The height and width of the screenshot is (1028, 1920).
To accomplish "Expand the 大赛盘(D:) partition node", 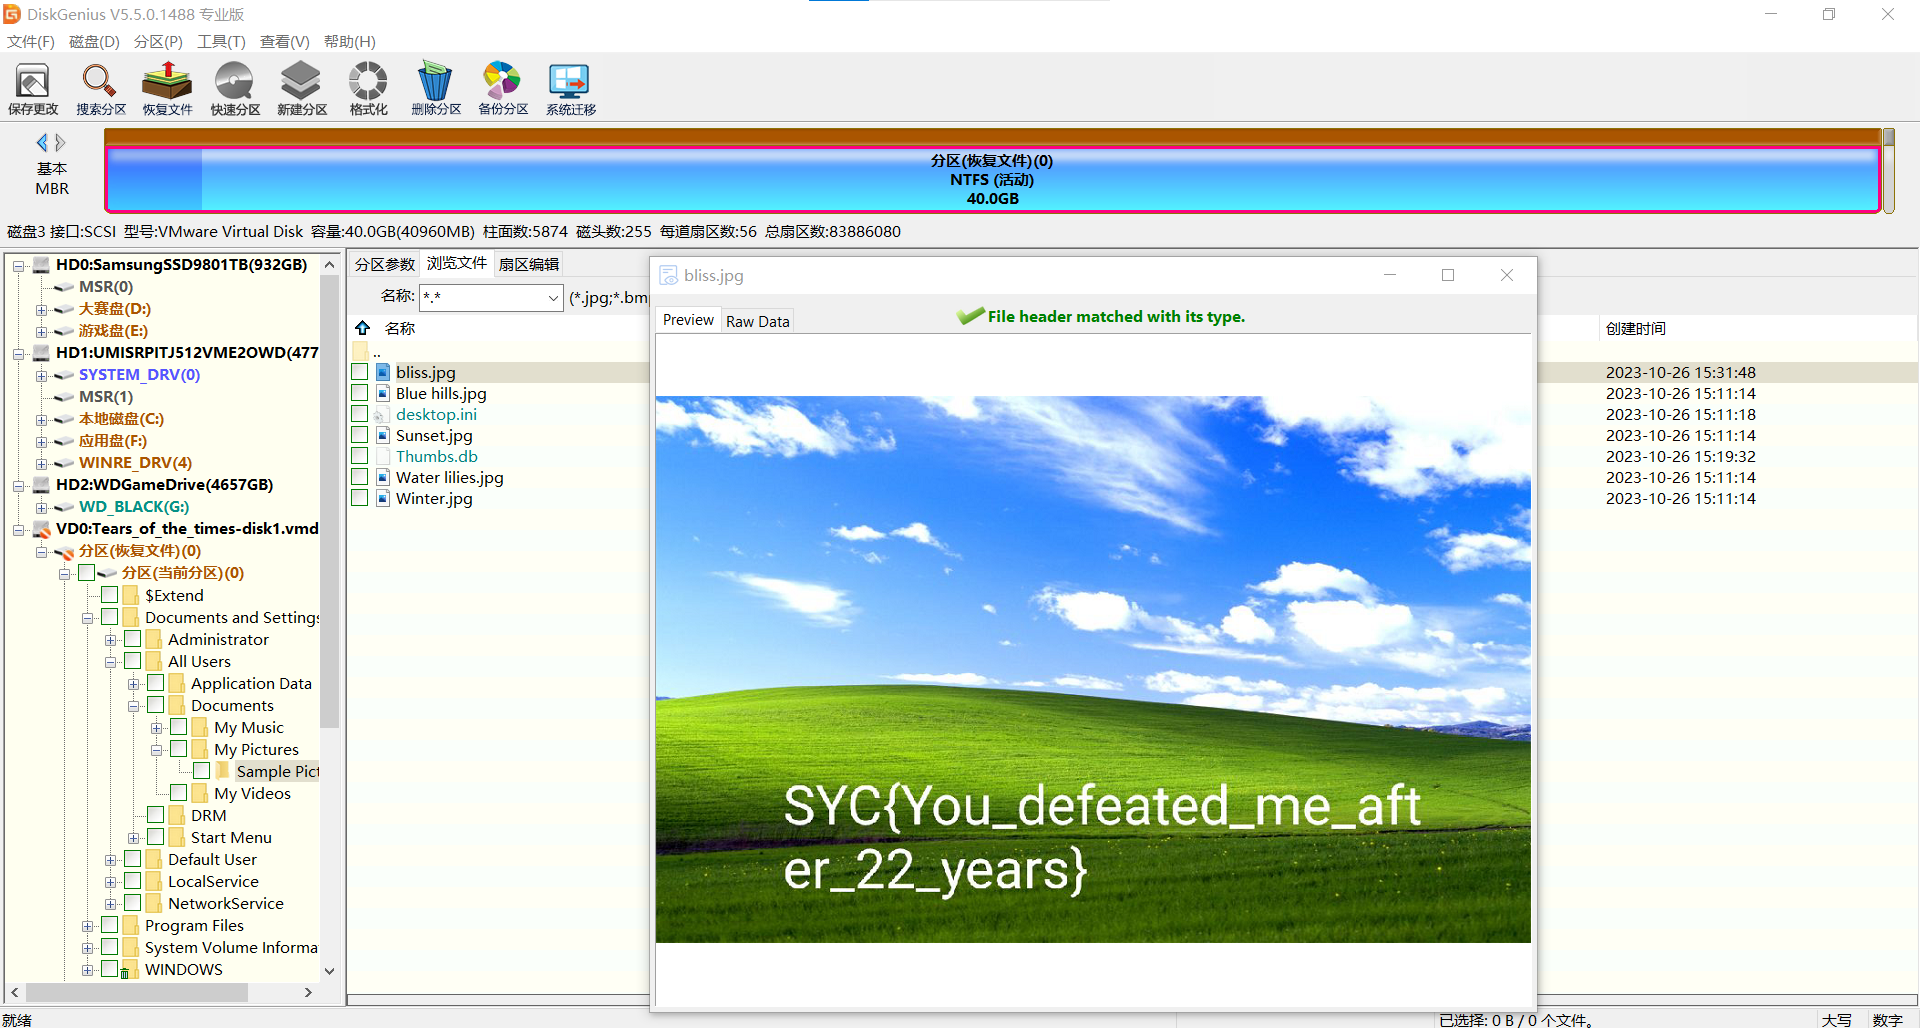I will click(41, 310).
